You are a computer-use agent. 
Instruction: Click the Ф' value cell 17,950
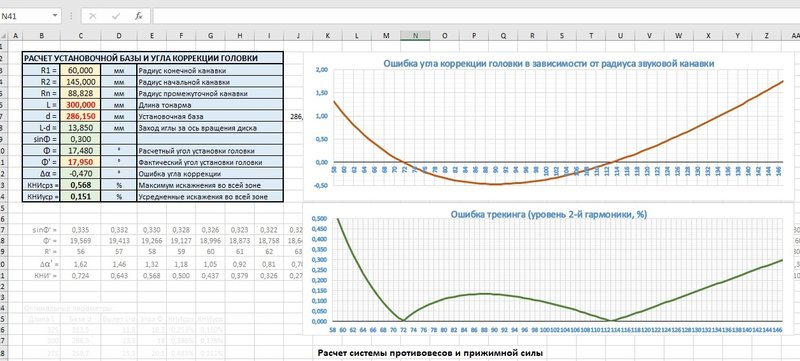[x=81, y=162]
